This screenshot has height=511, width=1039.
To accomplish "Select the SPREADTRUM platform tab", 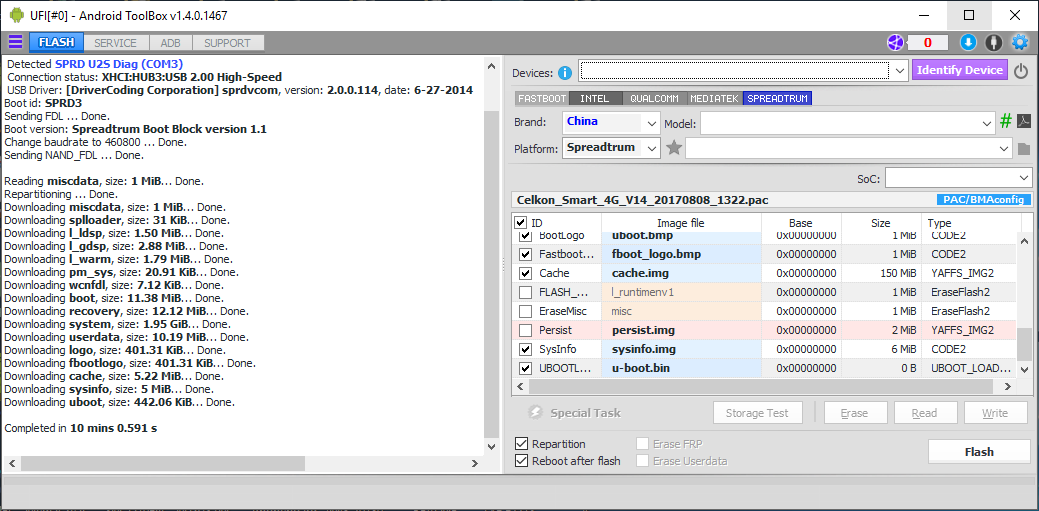I will click(x=777, y=98).
